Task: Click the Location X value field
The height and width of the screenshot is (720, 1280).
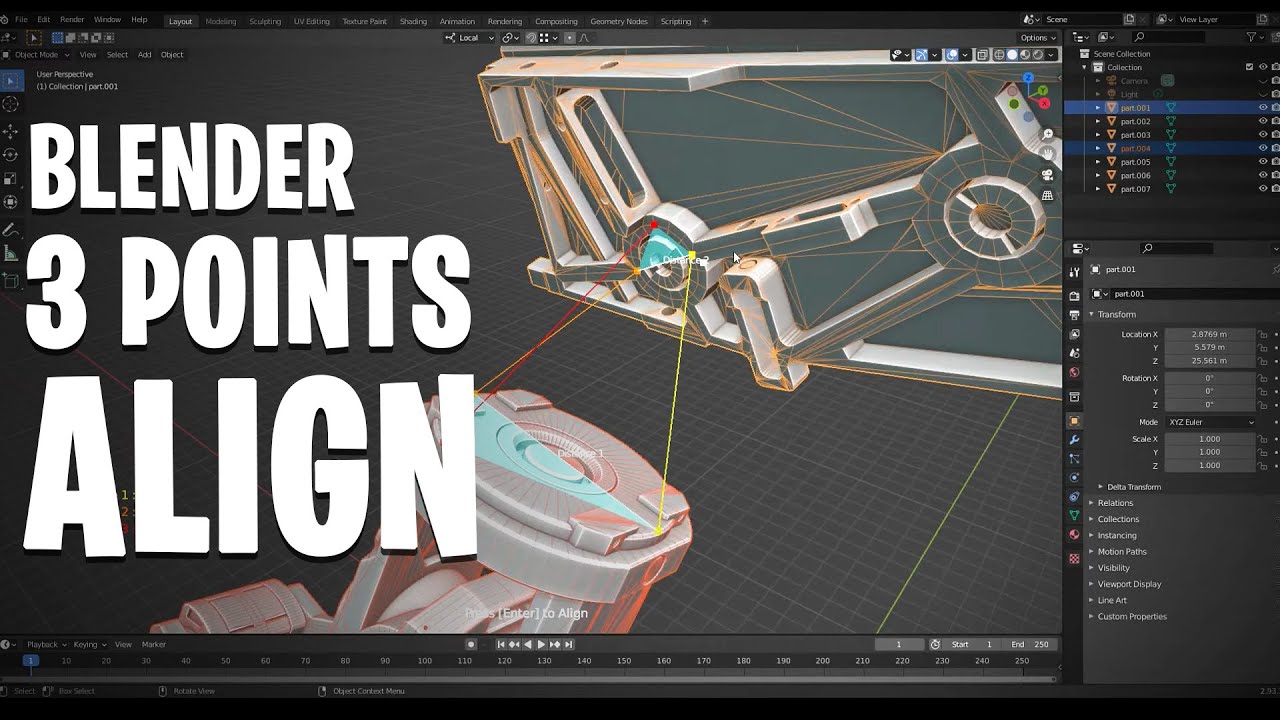Action: [x=1210, y=334]
